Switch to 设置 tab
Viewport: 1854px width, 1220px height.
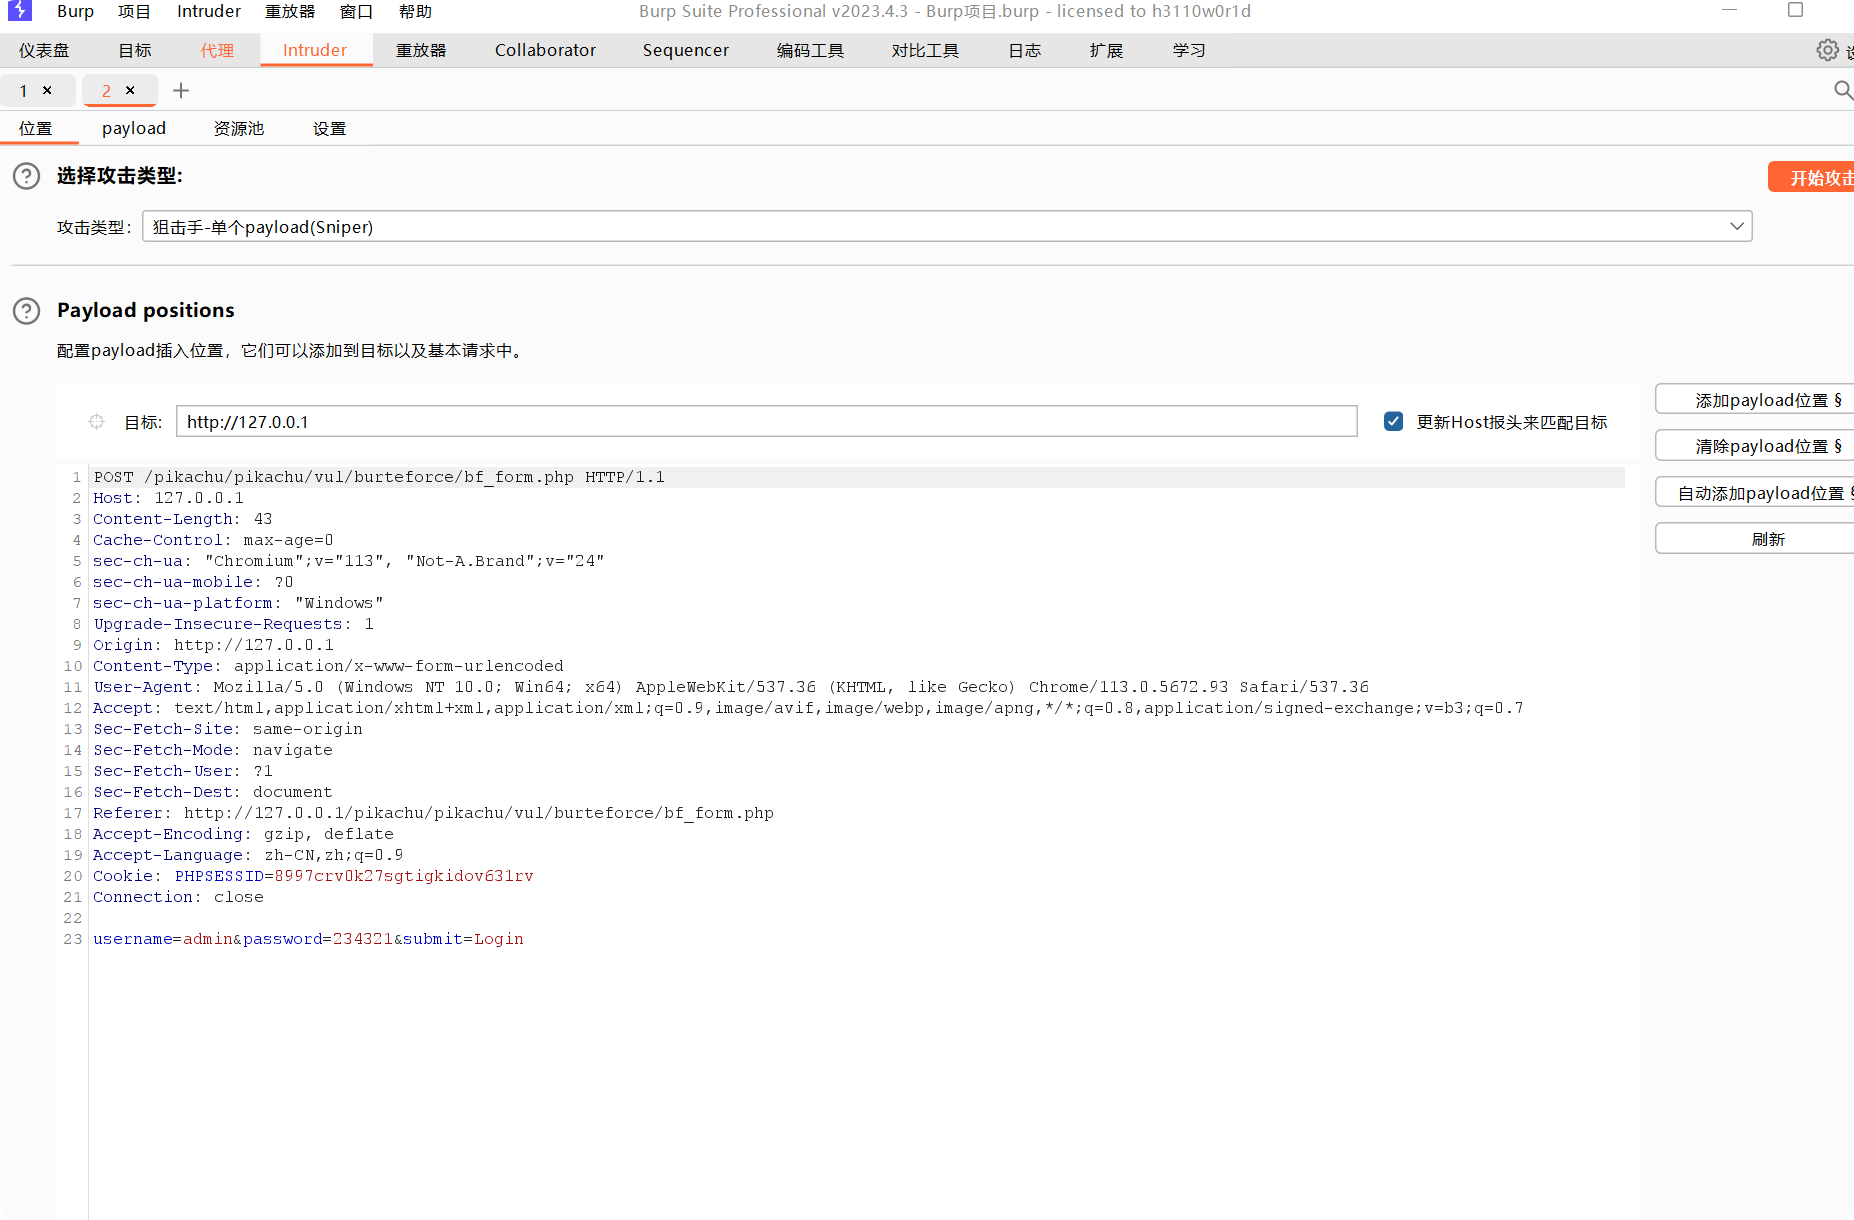click(x=329, y=128)
